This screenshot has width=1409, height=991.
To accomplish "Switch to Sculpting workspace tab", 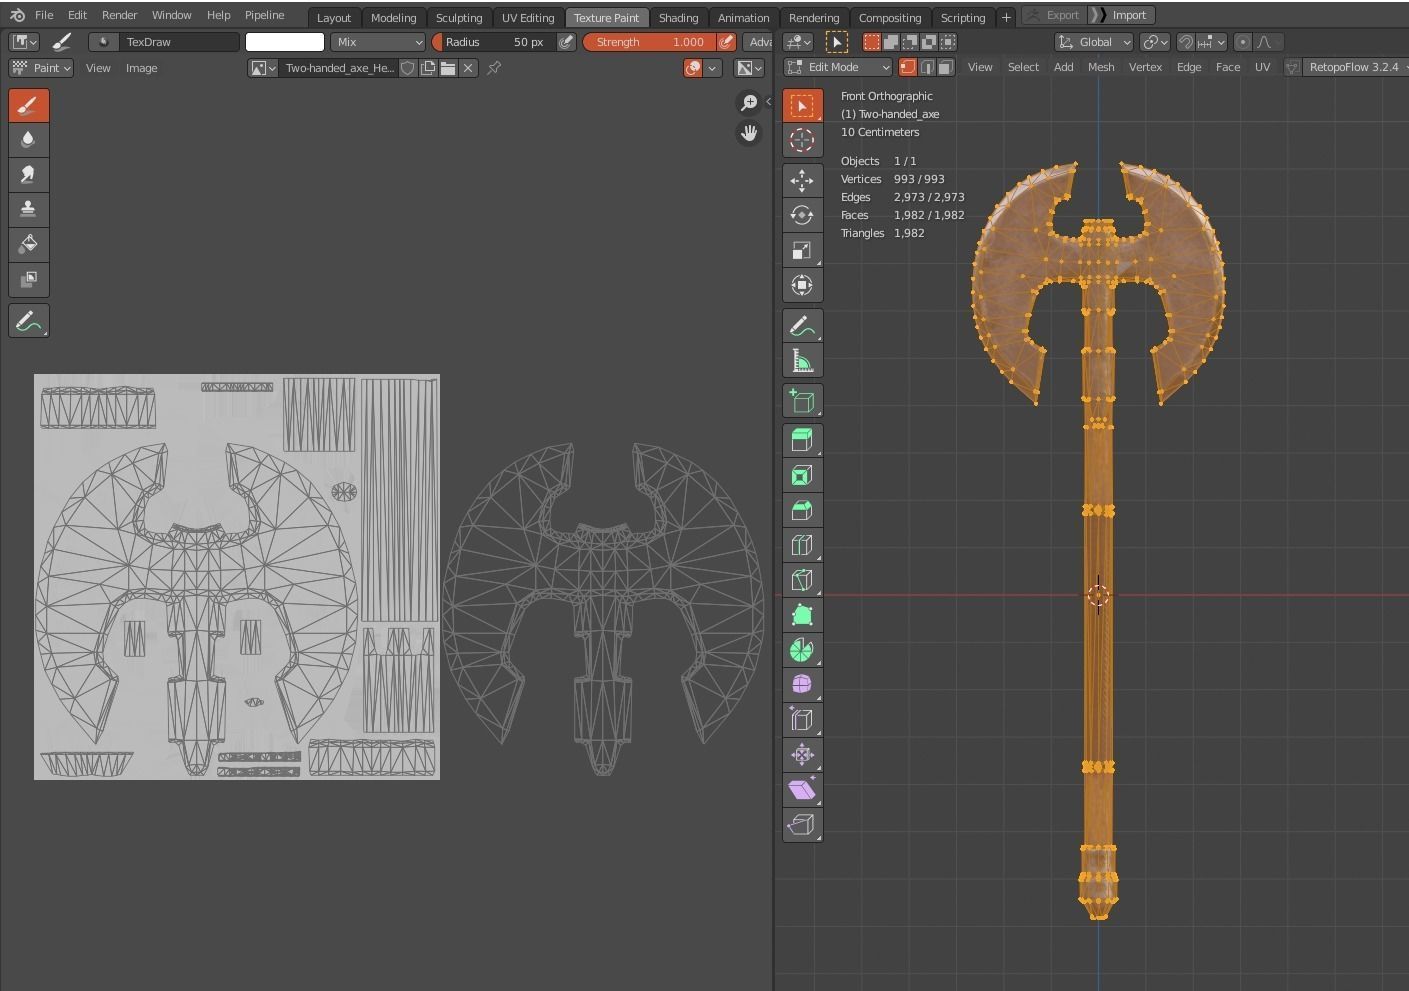I will point(459,17).
